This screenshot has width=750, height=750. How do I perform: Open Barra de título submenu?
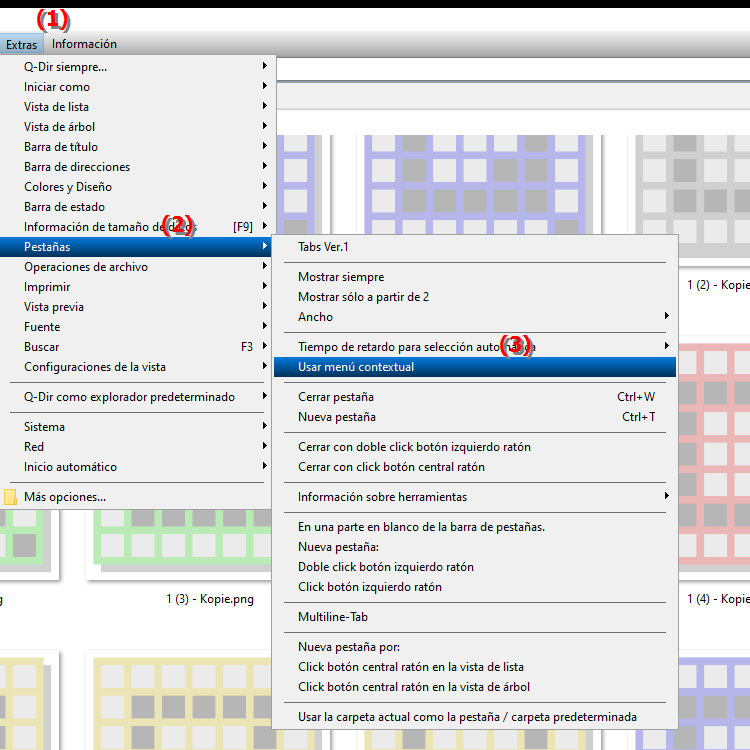[137, 147]
